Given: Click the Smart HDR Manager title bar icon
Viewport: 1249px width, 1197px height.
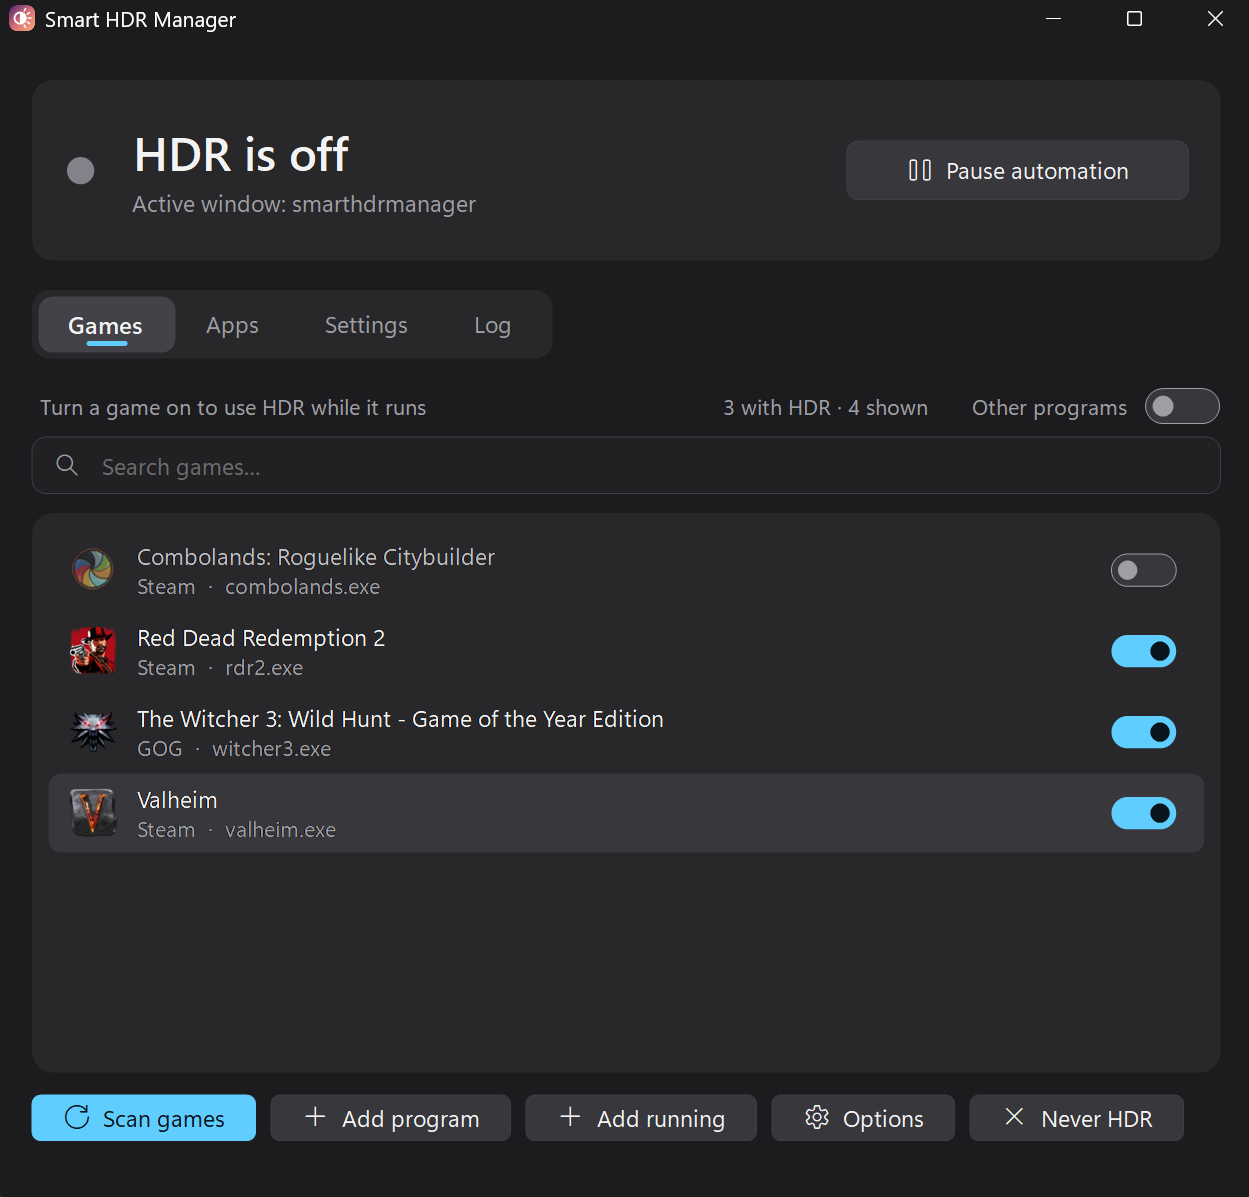Looking at the screenshot, I should pyautogui.click(x=22, y=19).
